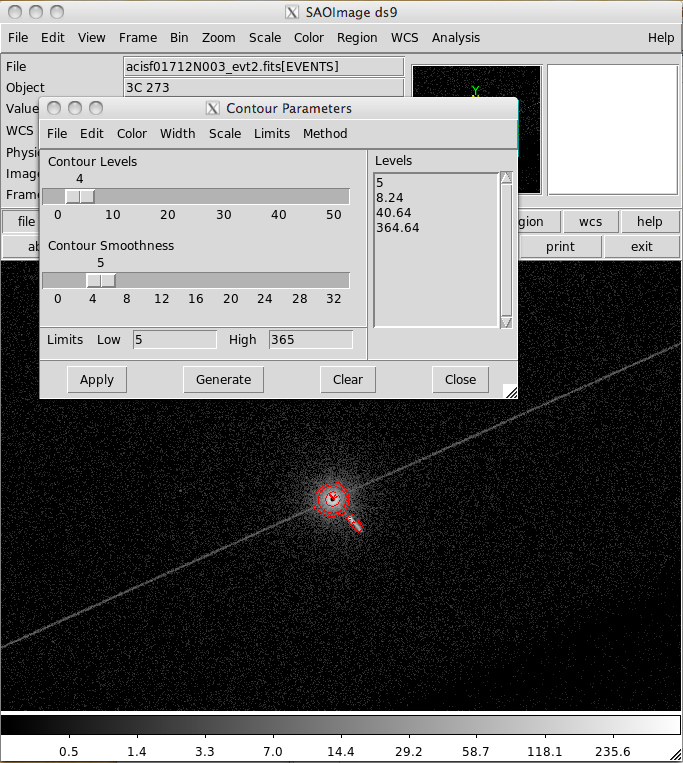Open the Region menu in main menubar

pos(357,38)
